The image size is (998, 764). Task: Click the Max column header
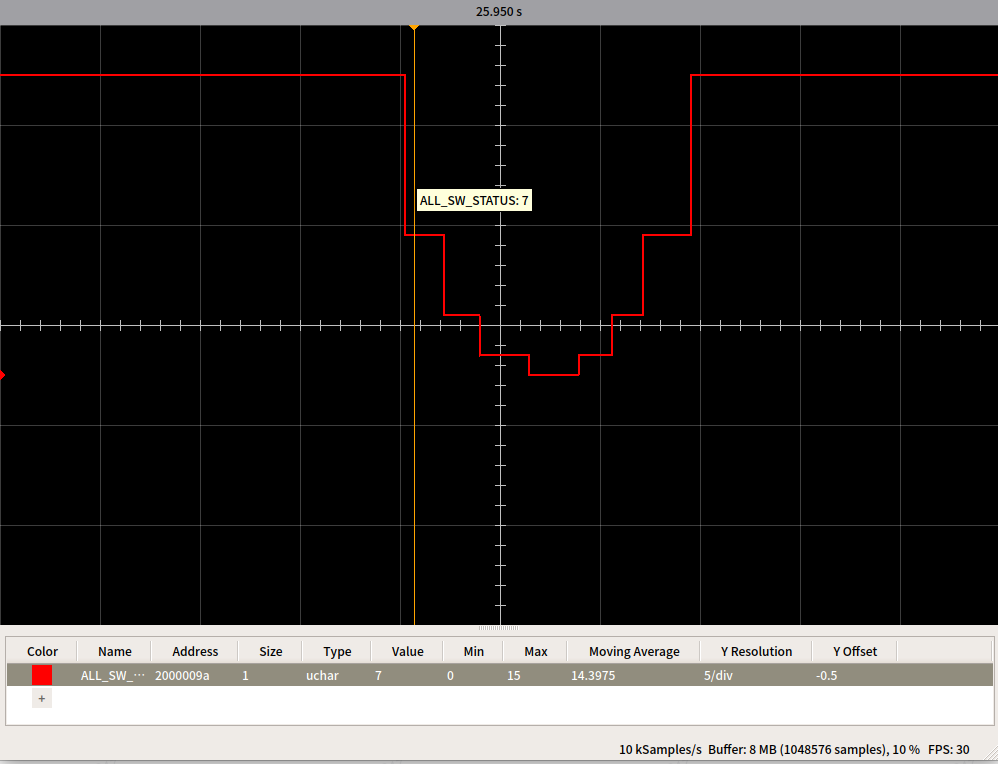536,651
